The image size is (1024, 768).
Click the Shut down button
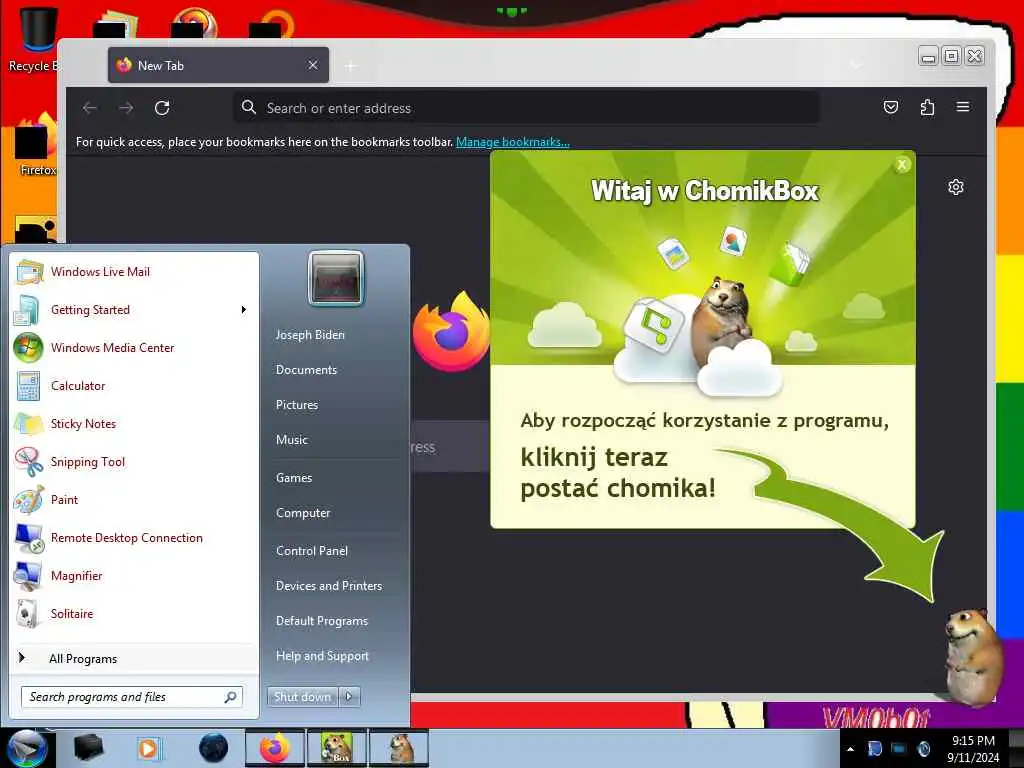(302, 697)
